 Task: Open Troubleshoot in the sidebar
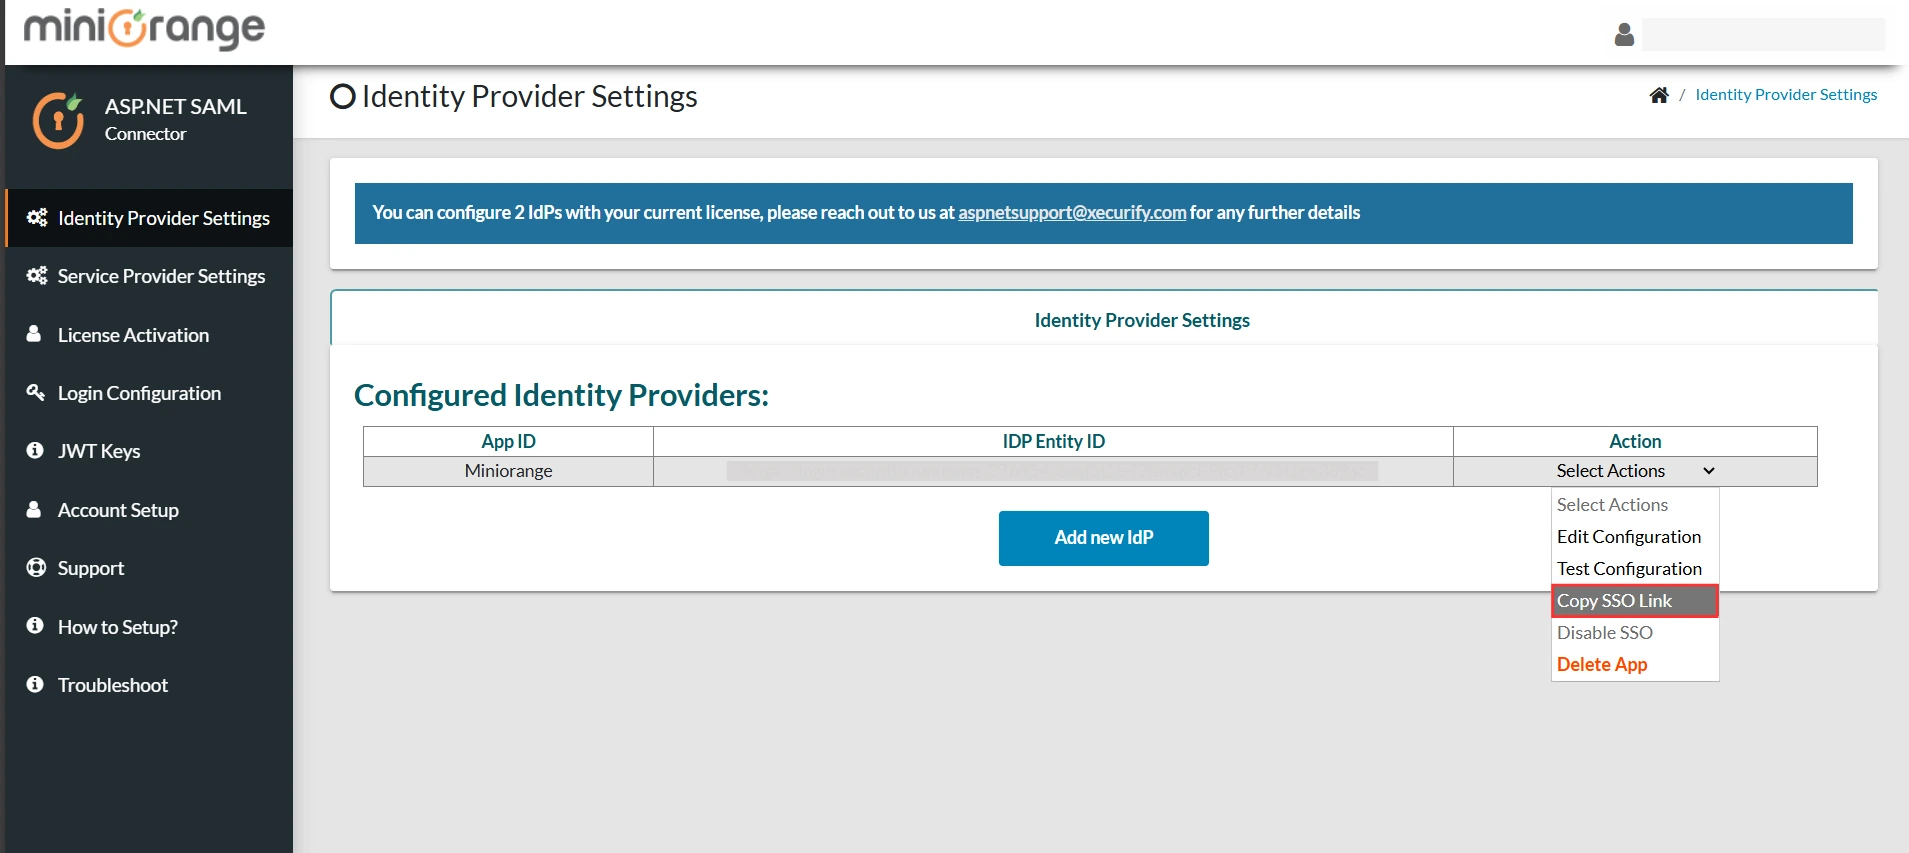click(112, 685)
